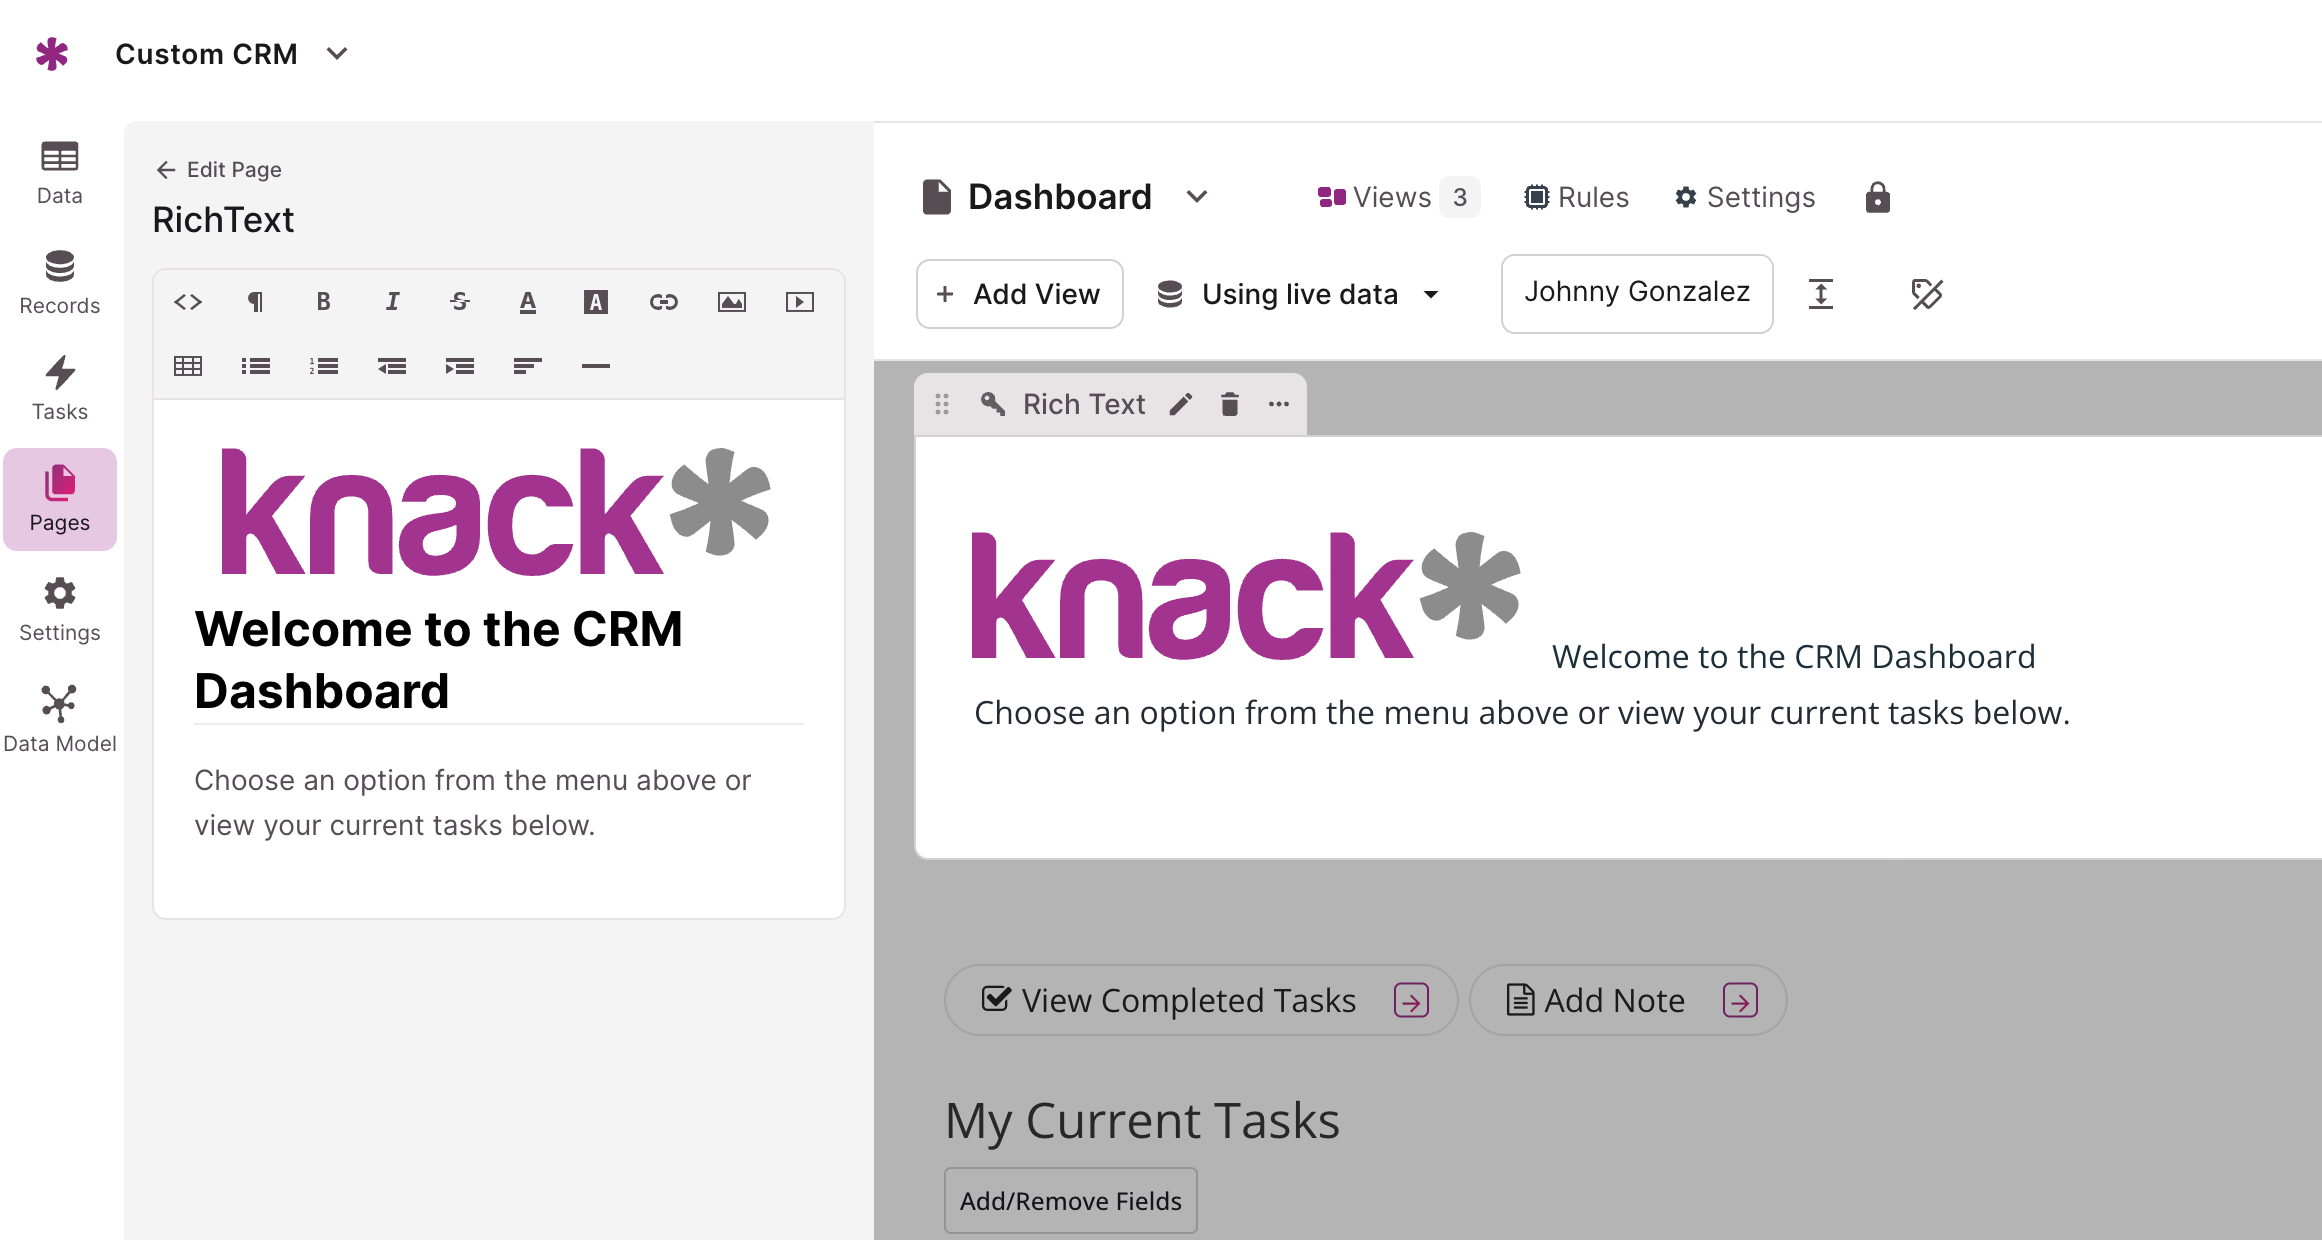Screen dimensions: 2322x1240
Task: Toggle italic formatting
Action: point(392,302)
